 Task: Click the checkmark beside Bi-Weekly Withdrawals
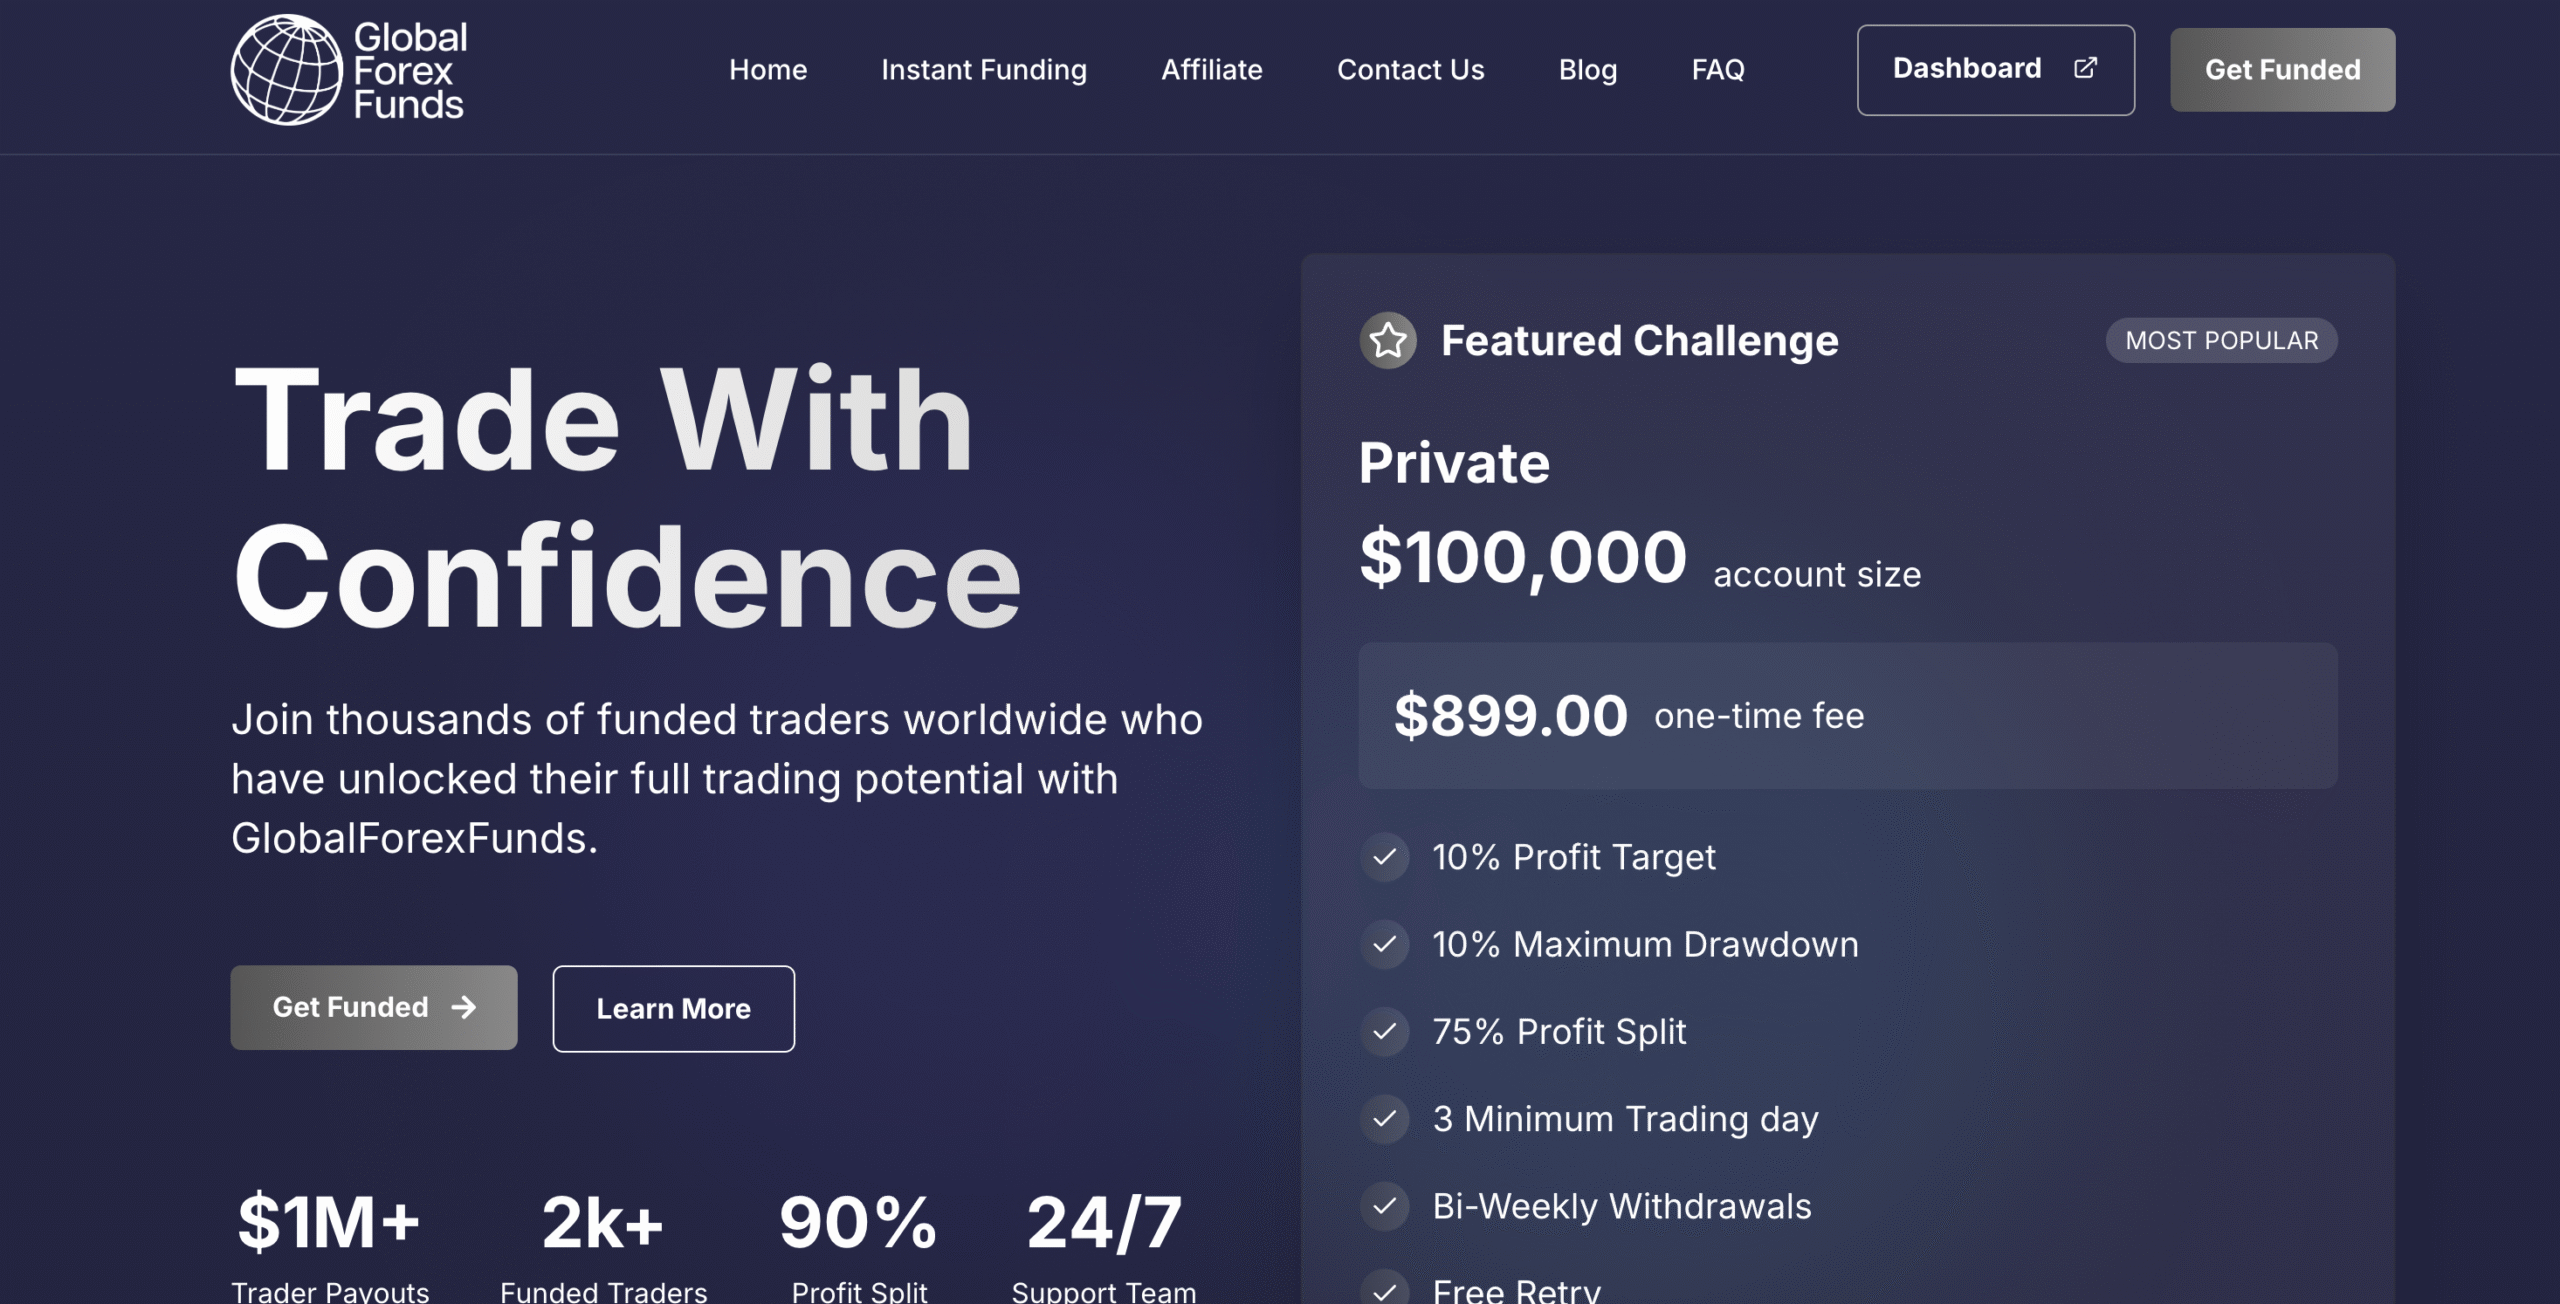[1385, 1206]
